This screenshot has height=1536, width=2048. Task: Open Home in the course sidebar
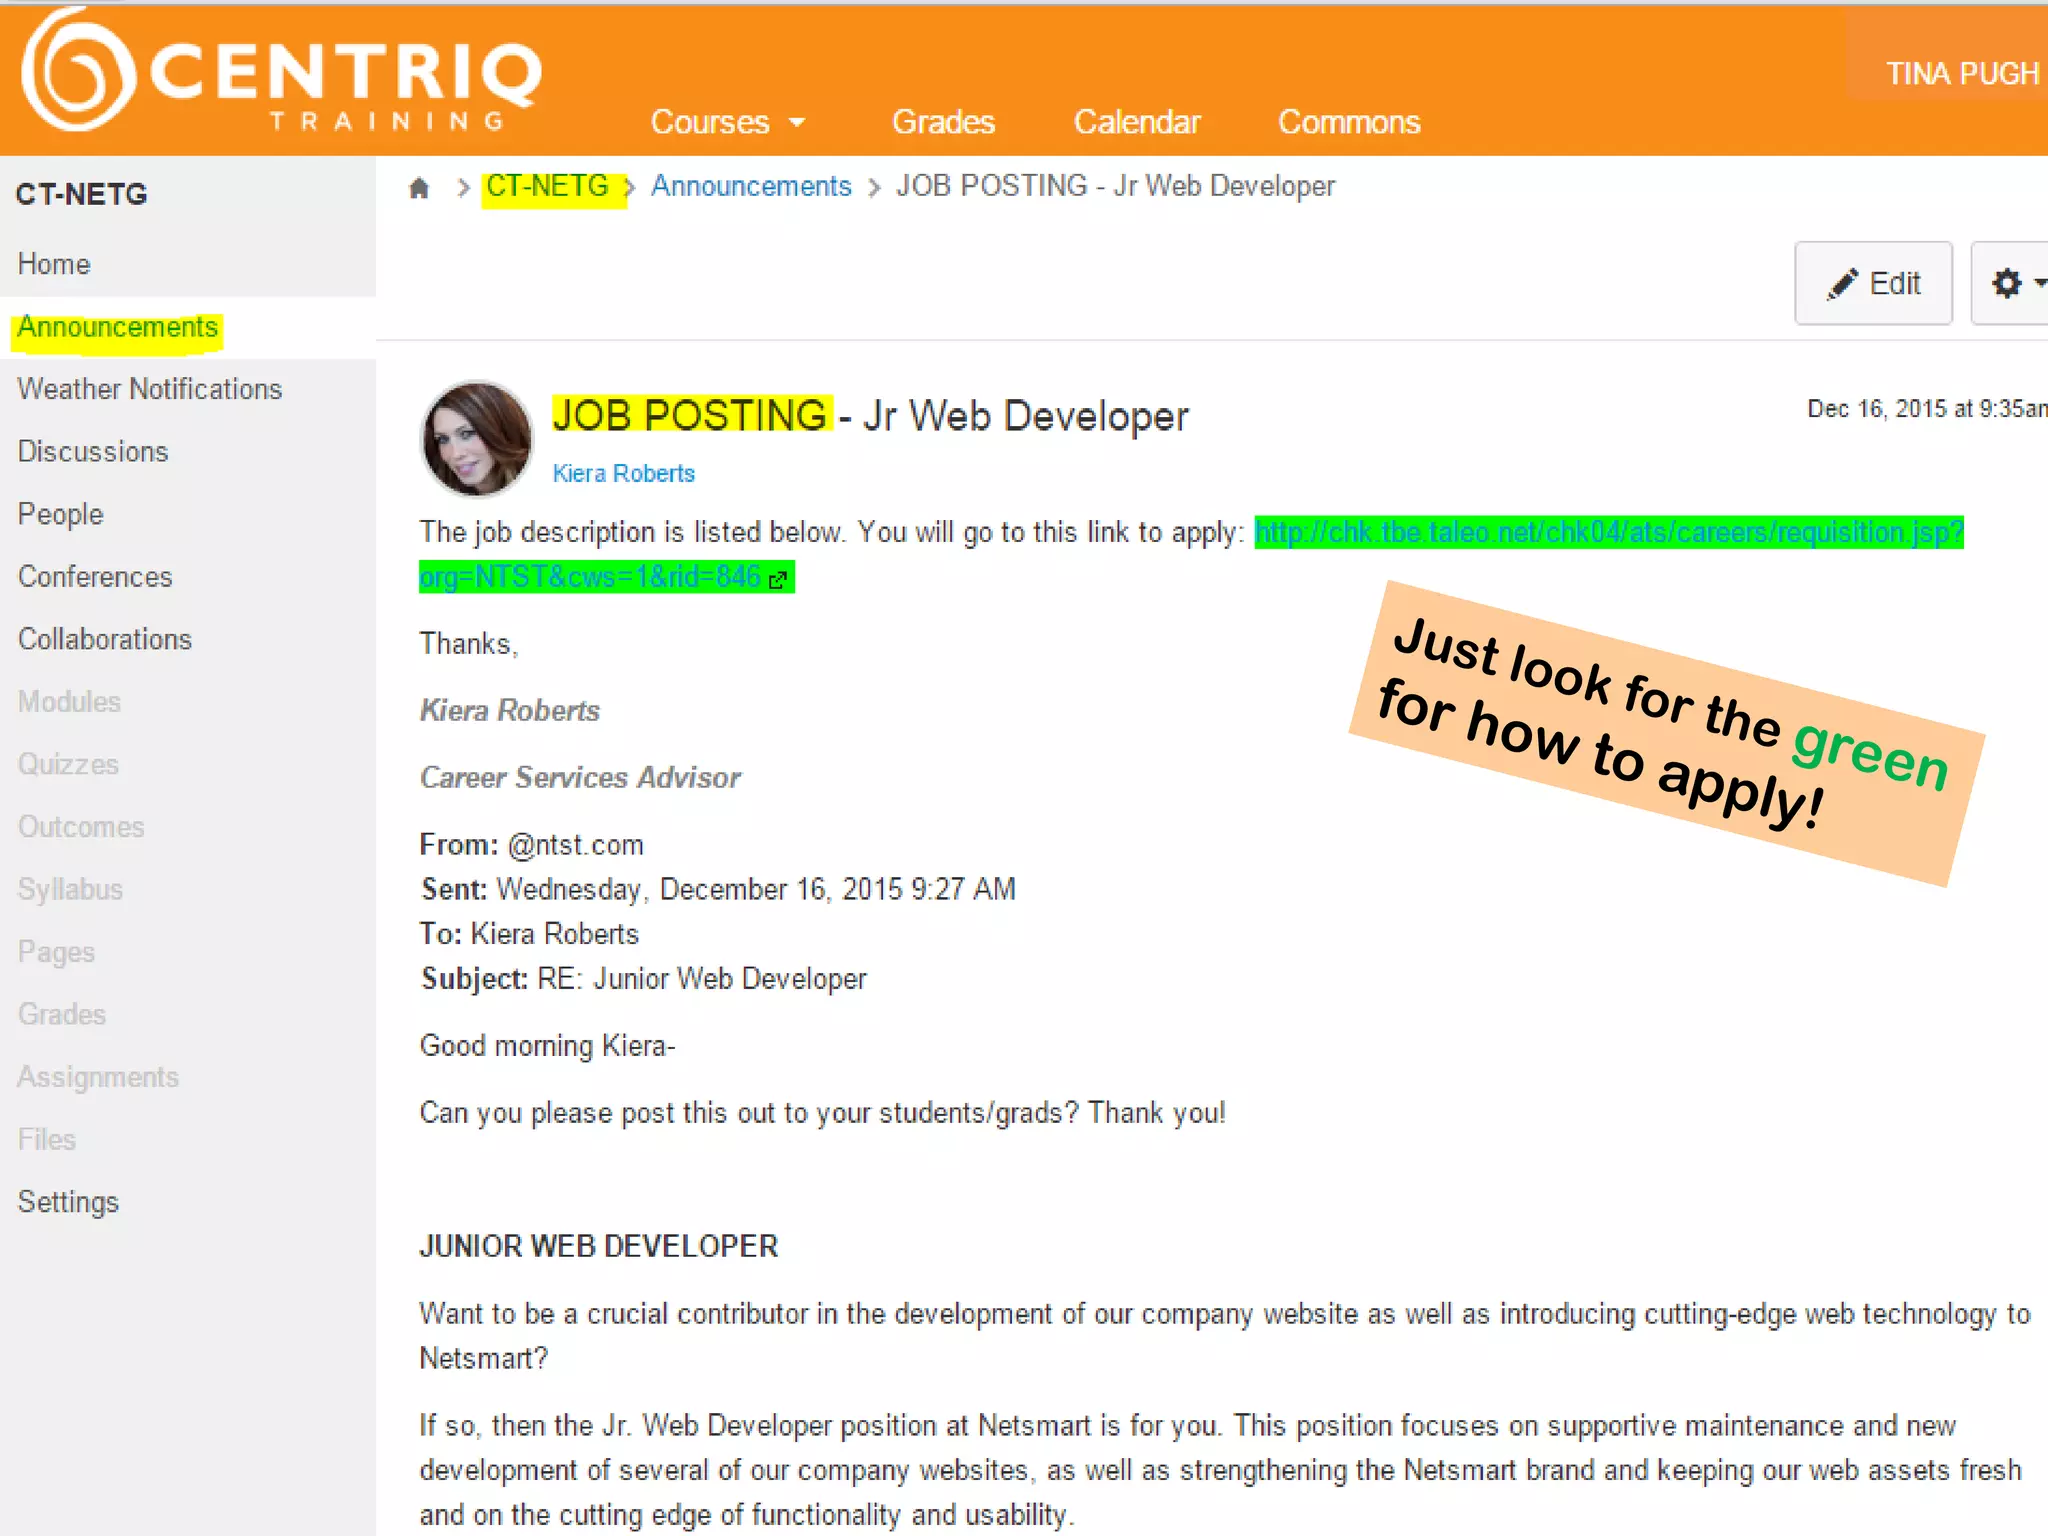pyautogui.click(x=54, y=264)
